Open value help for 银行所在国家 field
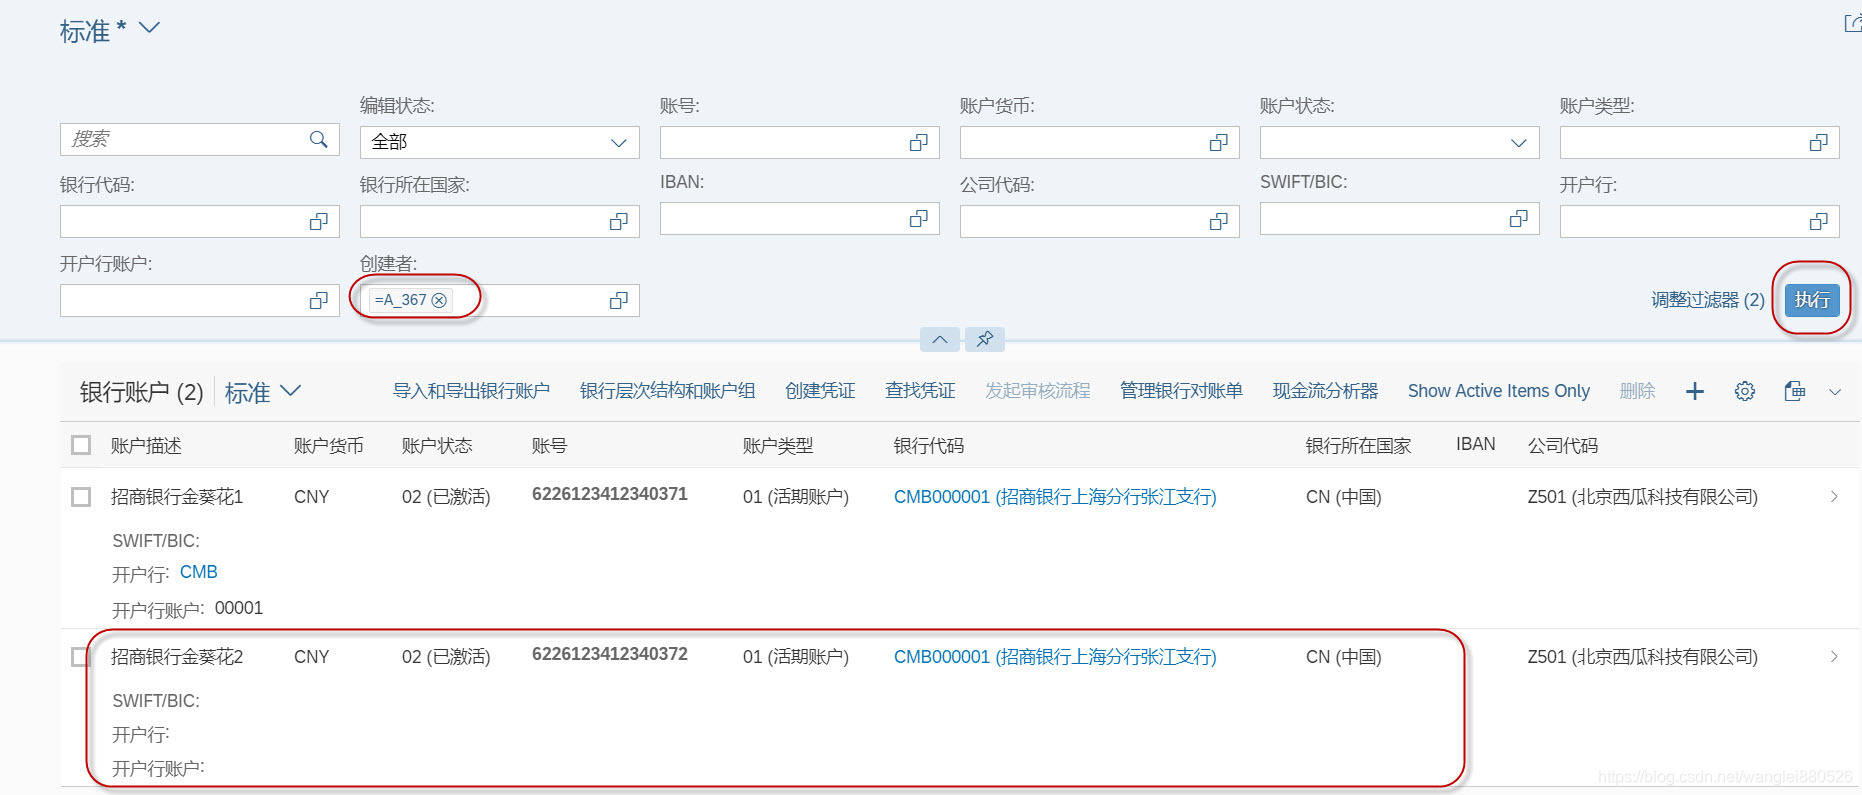 (x=618, y=222)
